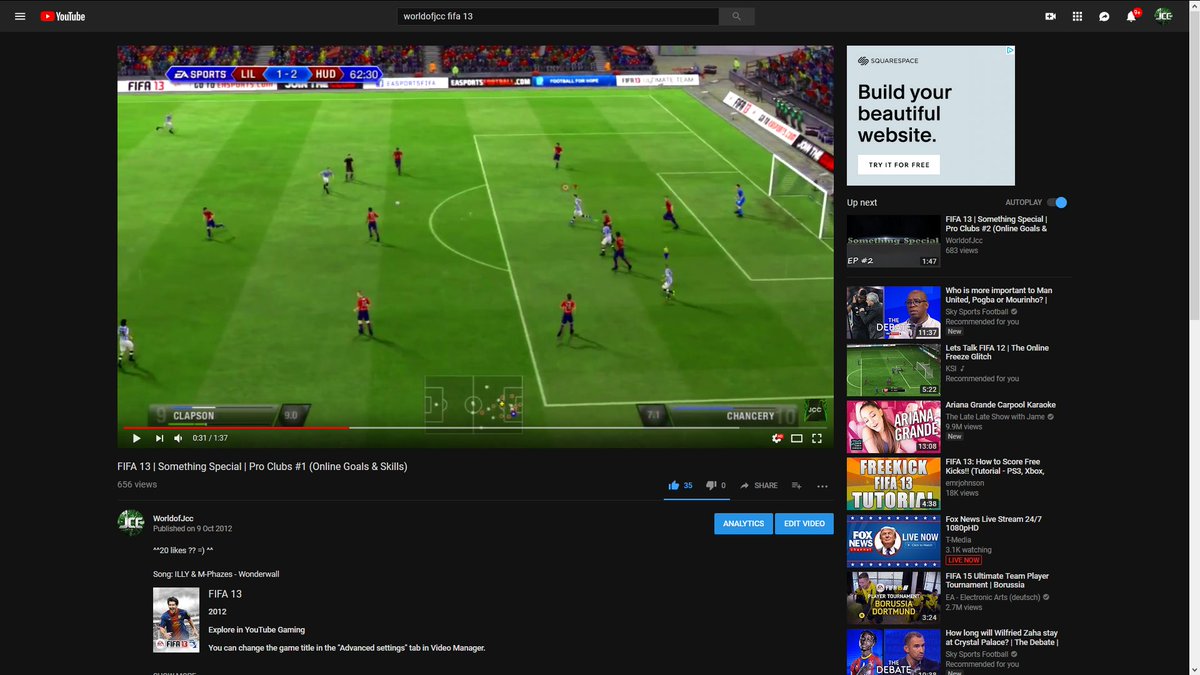The width and height of the screenshot is (1200, 675).
Task: Click 'Sky Sports Football' under Pogba video
Action: coord(977,312)
